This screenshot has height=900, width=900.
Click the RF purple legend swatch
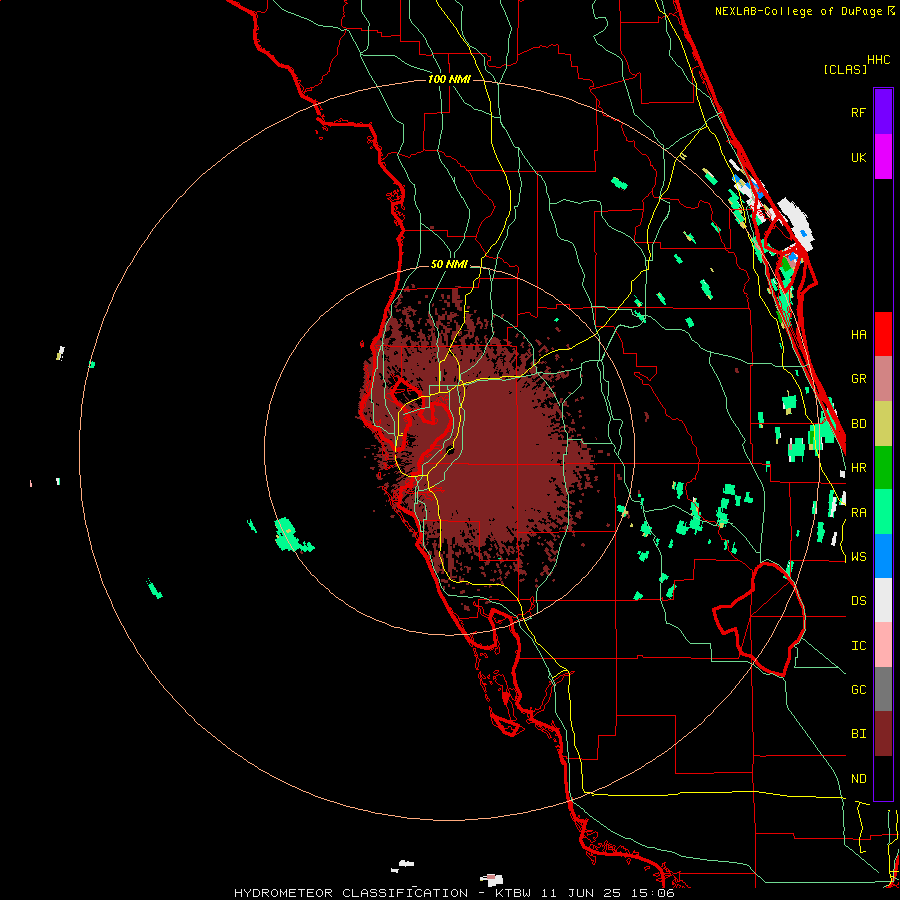click(x=883, y=112)
